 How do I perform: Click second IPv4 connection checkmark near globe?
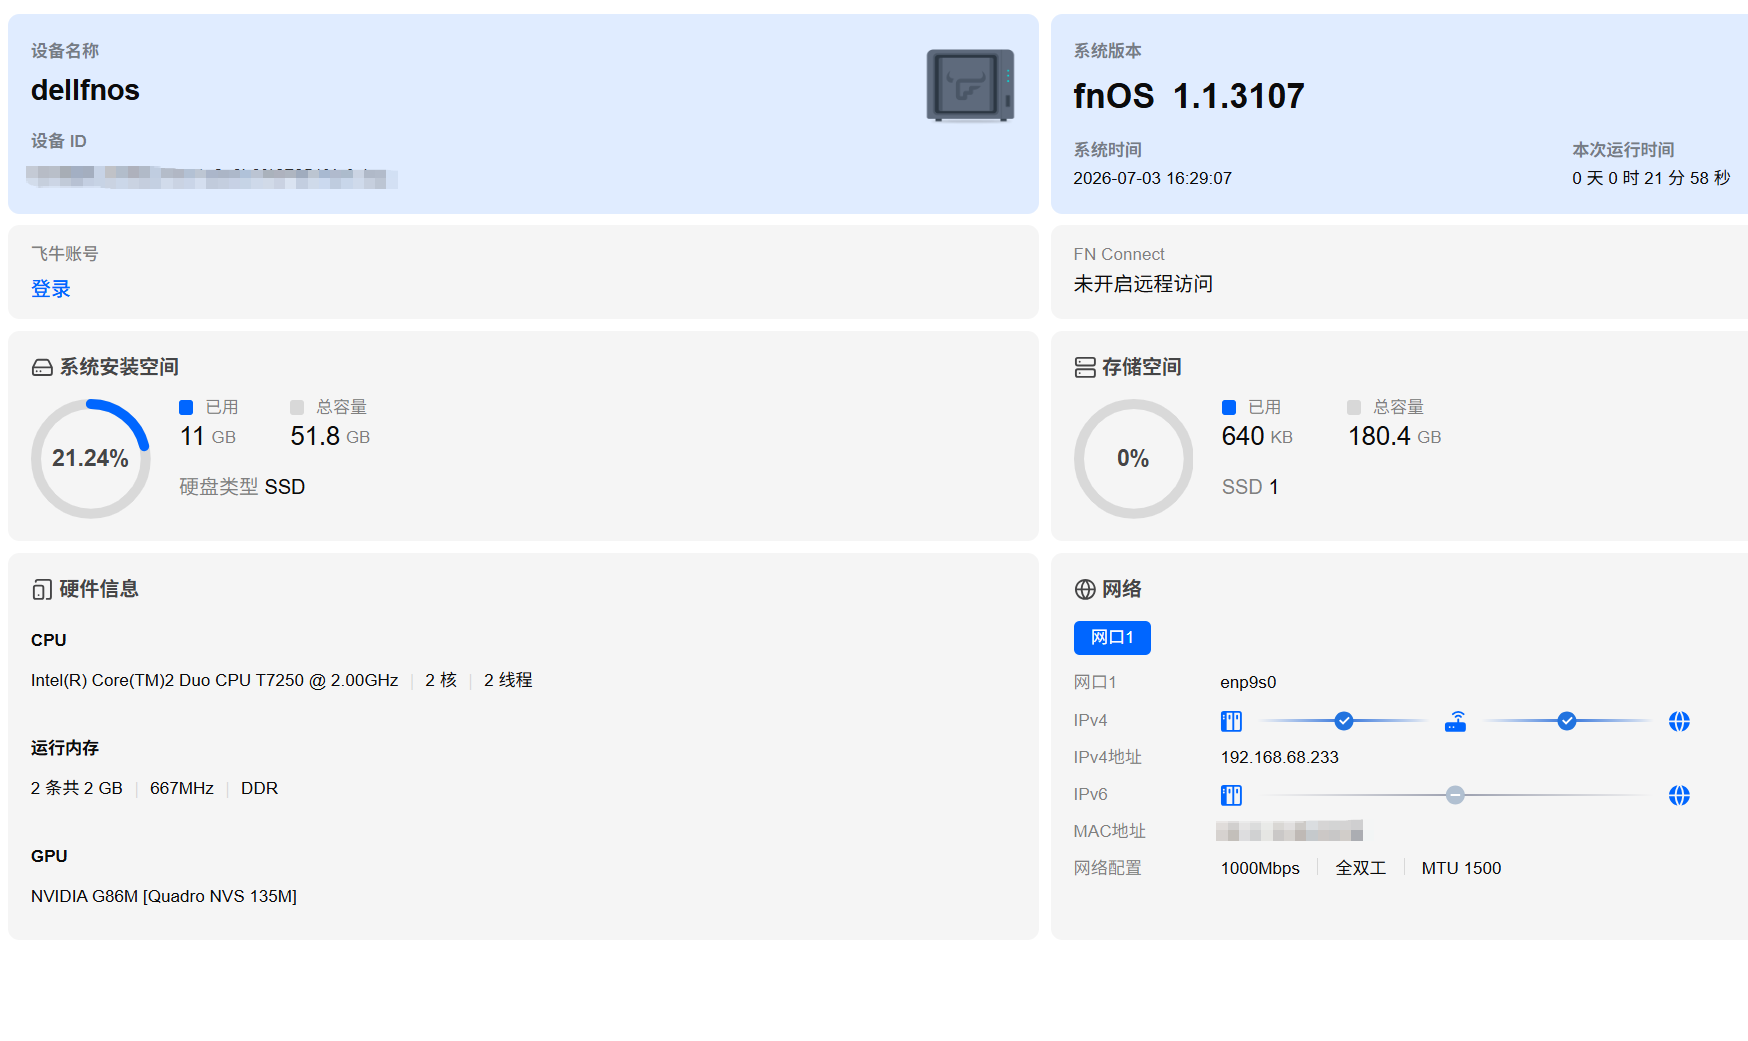tap(1567, 721)
